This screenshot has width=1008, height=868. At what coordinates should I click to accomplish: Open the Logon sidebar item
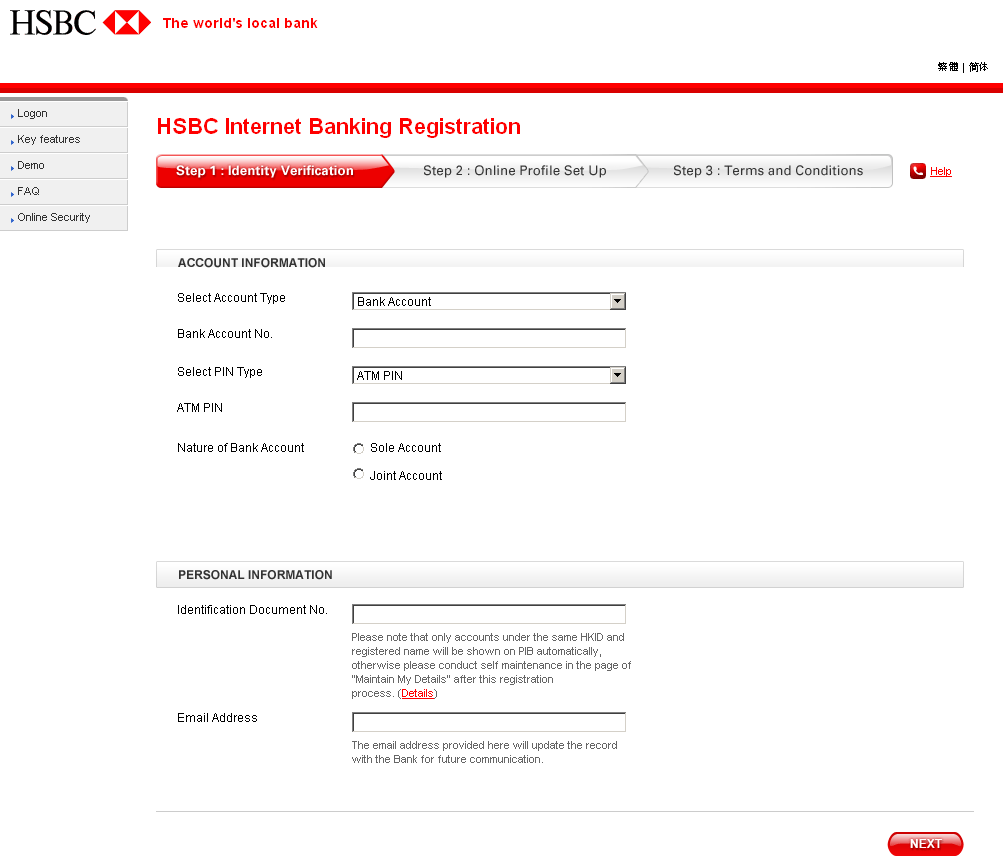tap(32, 113)
